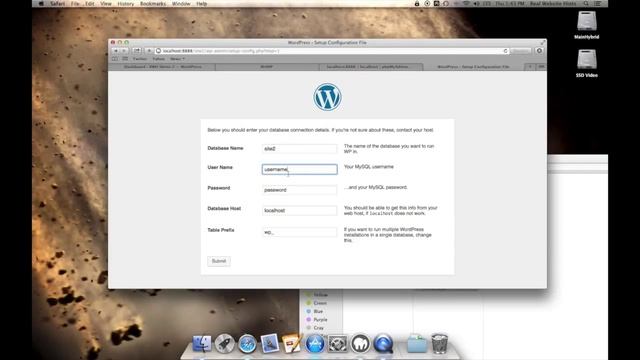Open the Apple menu
The image size is (640, 360).
(41, 4)
